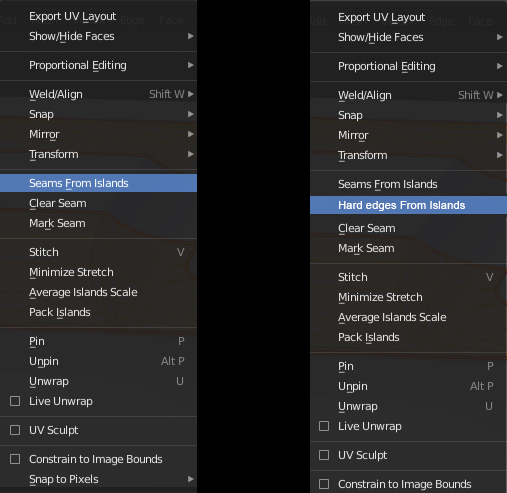Toggle UV Sculpt checkbox in left menu
This screenshot has width=507, height=493.
[15, 430]
